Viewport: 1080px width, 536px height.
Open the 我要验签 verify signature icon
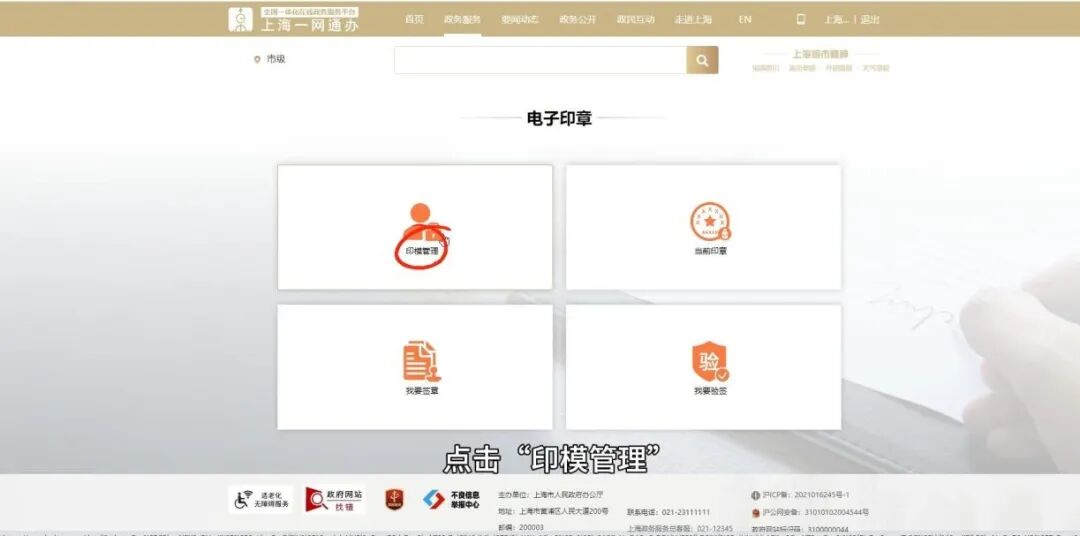point(710,362)
